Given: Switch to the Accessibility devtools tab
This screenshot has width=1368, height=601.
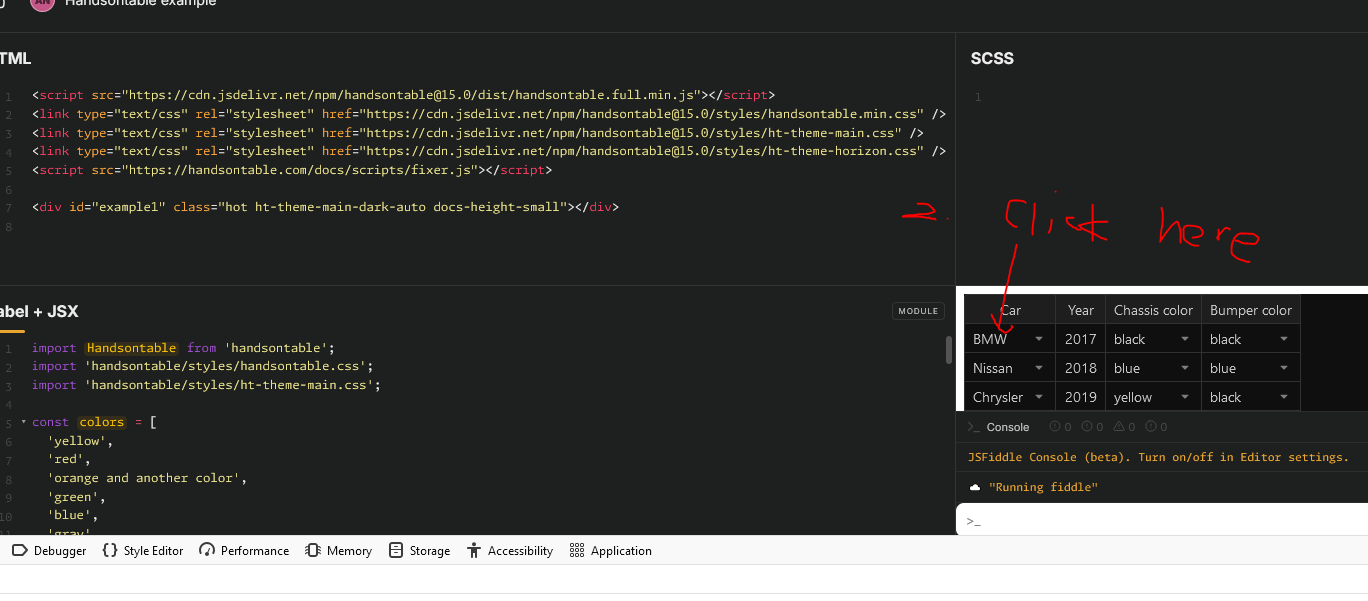Looking at the screenshot, I should click(510, 551).
